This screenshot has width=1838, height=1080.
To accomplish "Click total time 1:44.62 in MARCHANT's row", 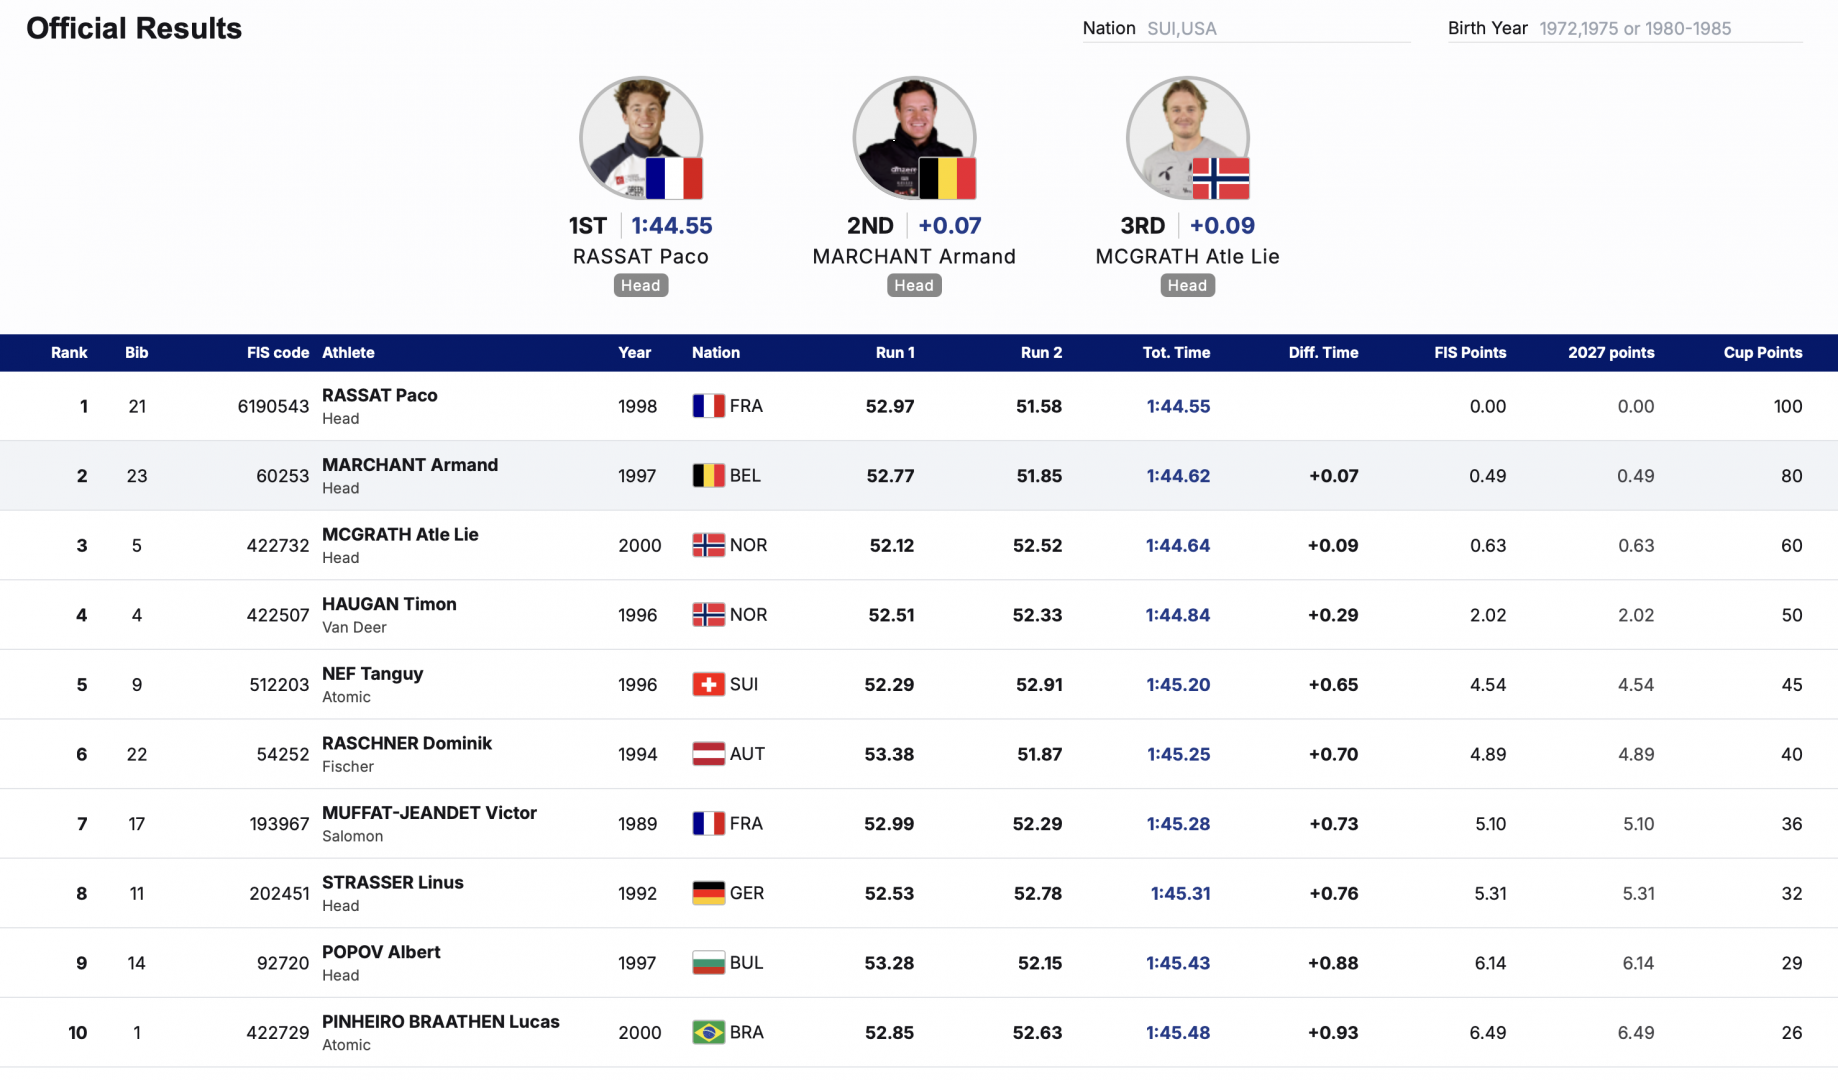I will coord(1178,476).
